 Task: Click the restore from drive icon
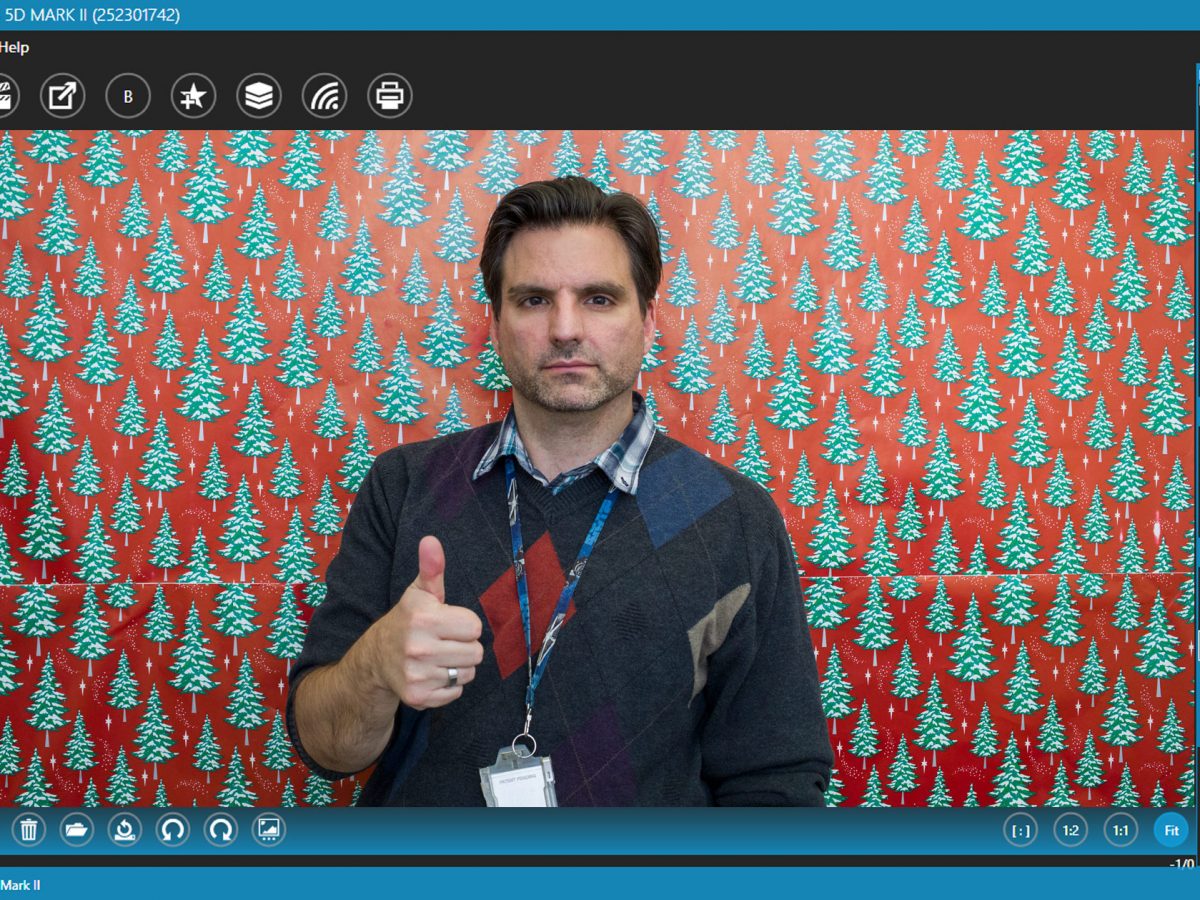coord(124,829)
